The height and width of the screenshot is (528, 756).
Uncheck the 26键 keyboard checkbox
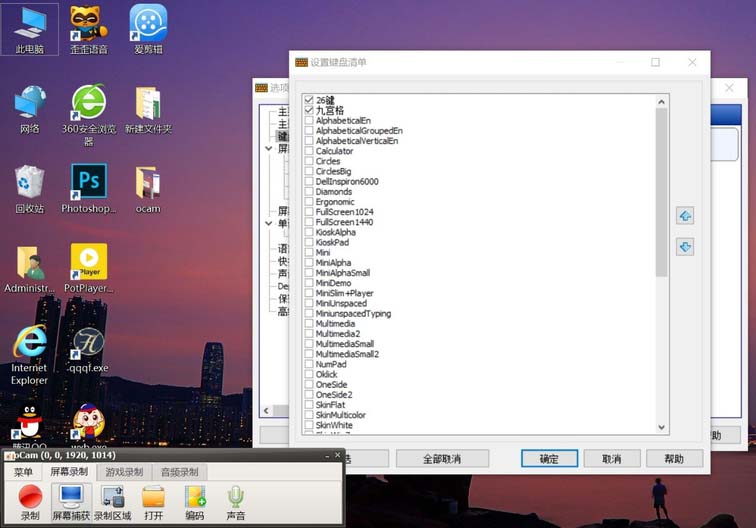[309, 100]
